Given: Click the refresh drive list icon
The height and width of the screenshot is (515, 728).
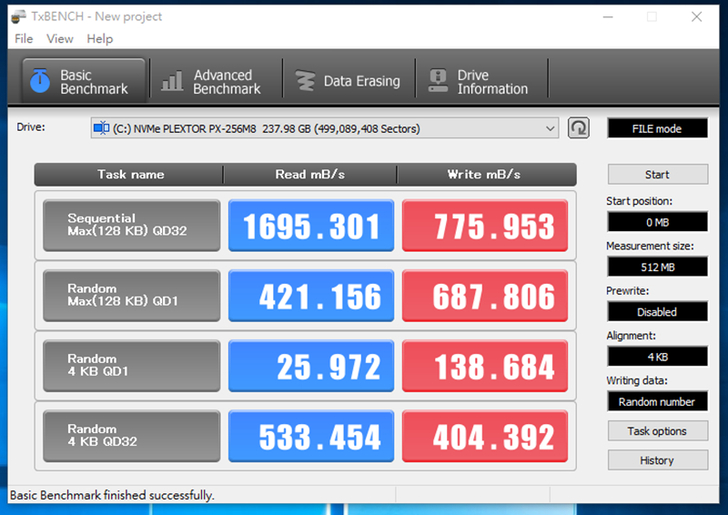Looking at the screenshot, I should click(578, 128).
